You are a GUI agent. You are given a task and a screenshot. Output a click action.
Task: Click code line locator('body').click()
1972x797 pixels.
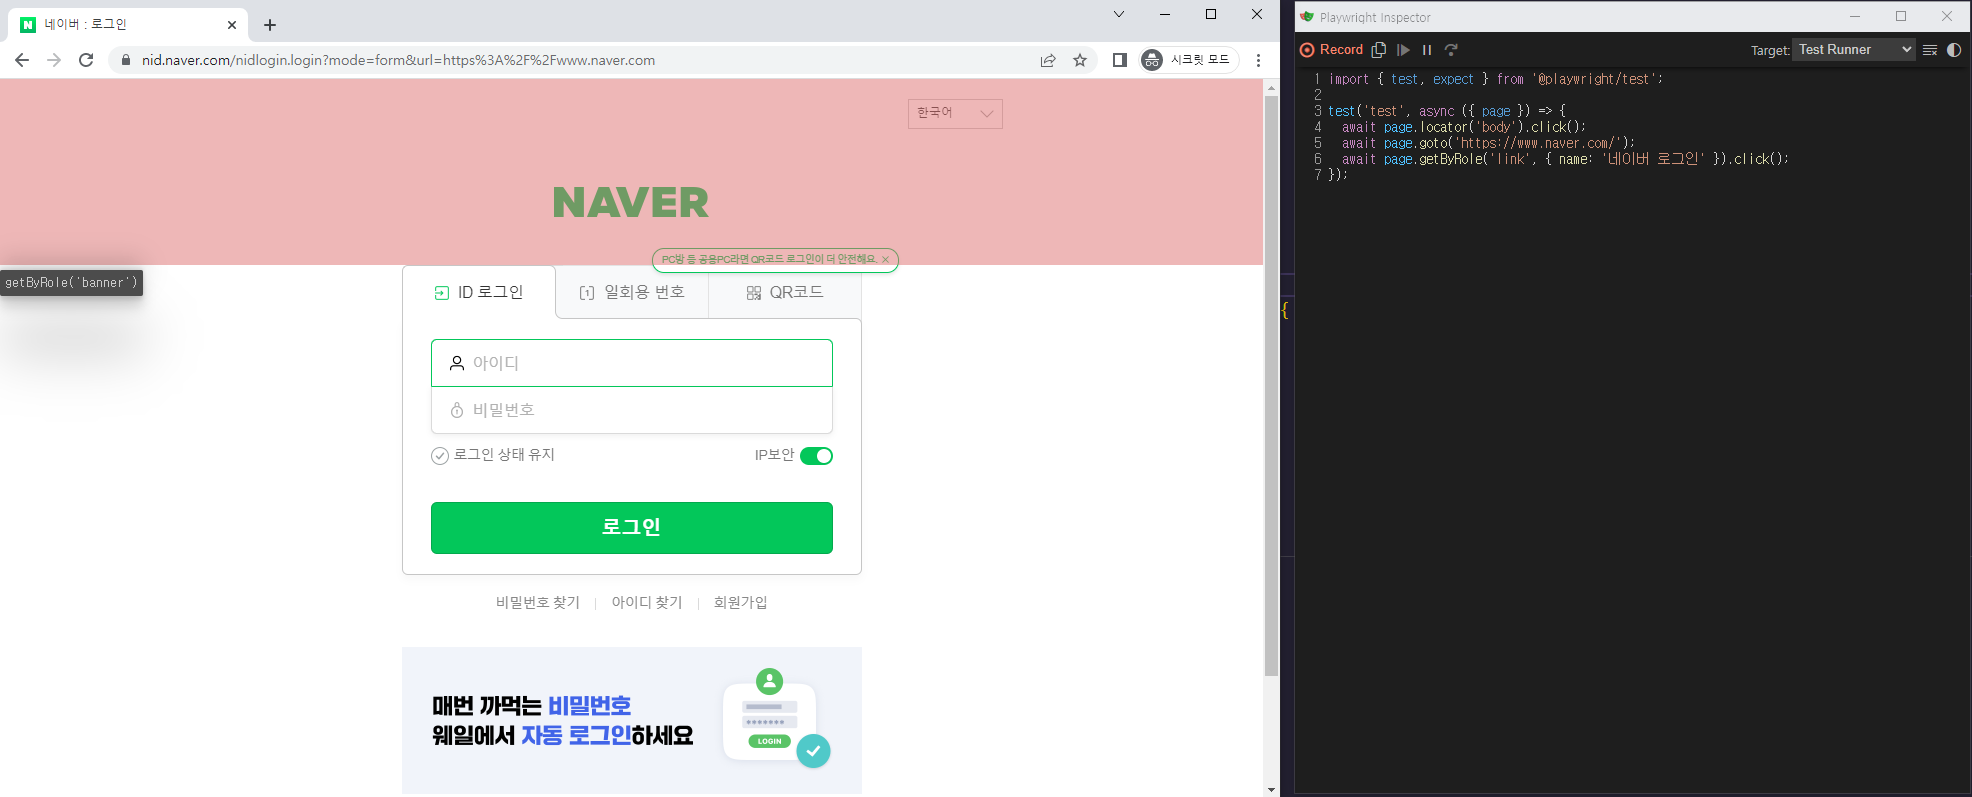point(1464,127)
